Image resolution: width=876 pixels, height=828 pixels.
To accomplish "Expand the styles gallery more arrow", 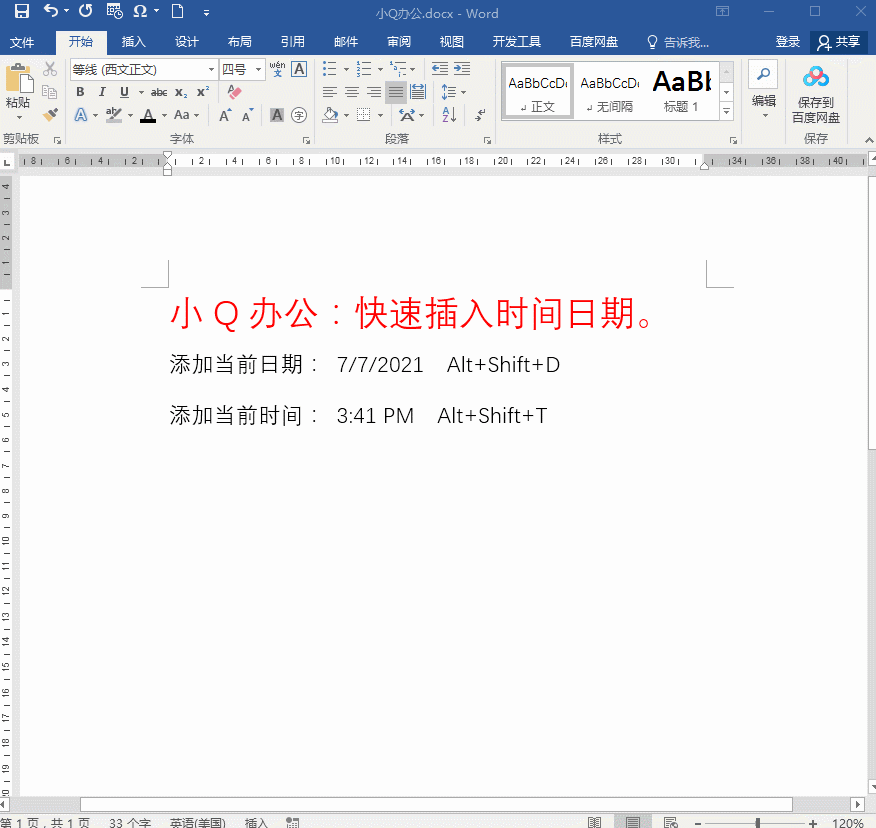I will pos(726,111).
